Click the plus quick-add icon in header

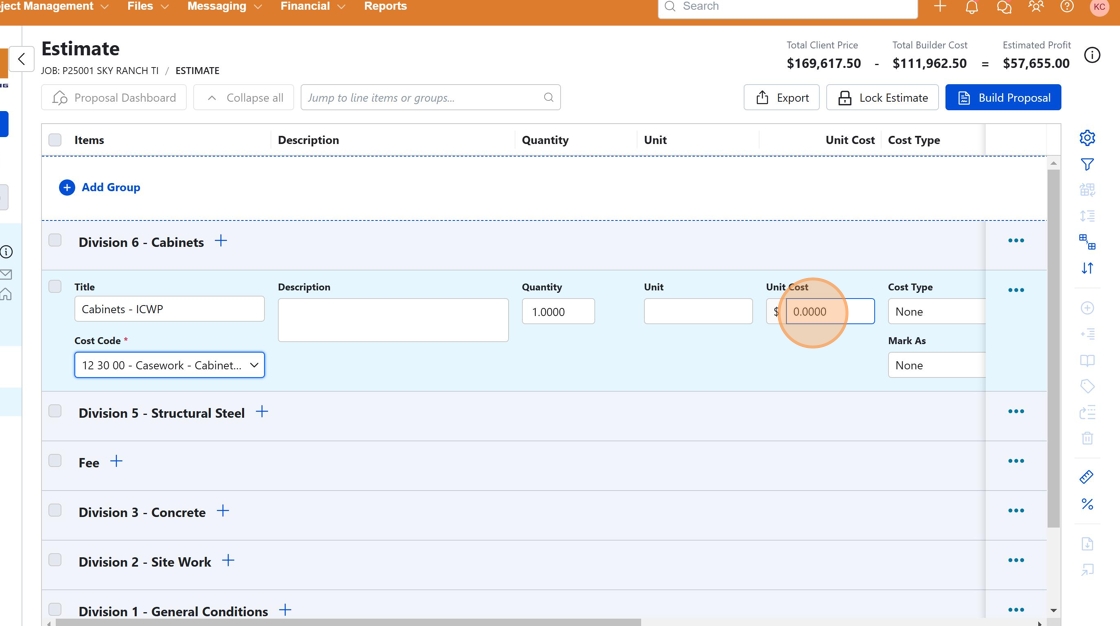940,6
